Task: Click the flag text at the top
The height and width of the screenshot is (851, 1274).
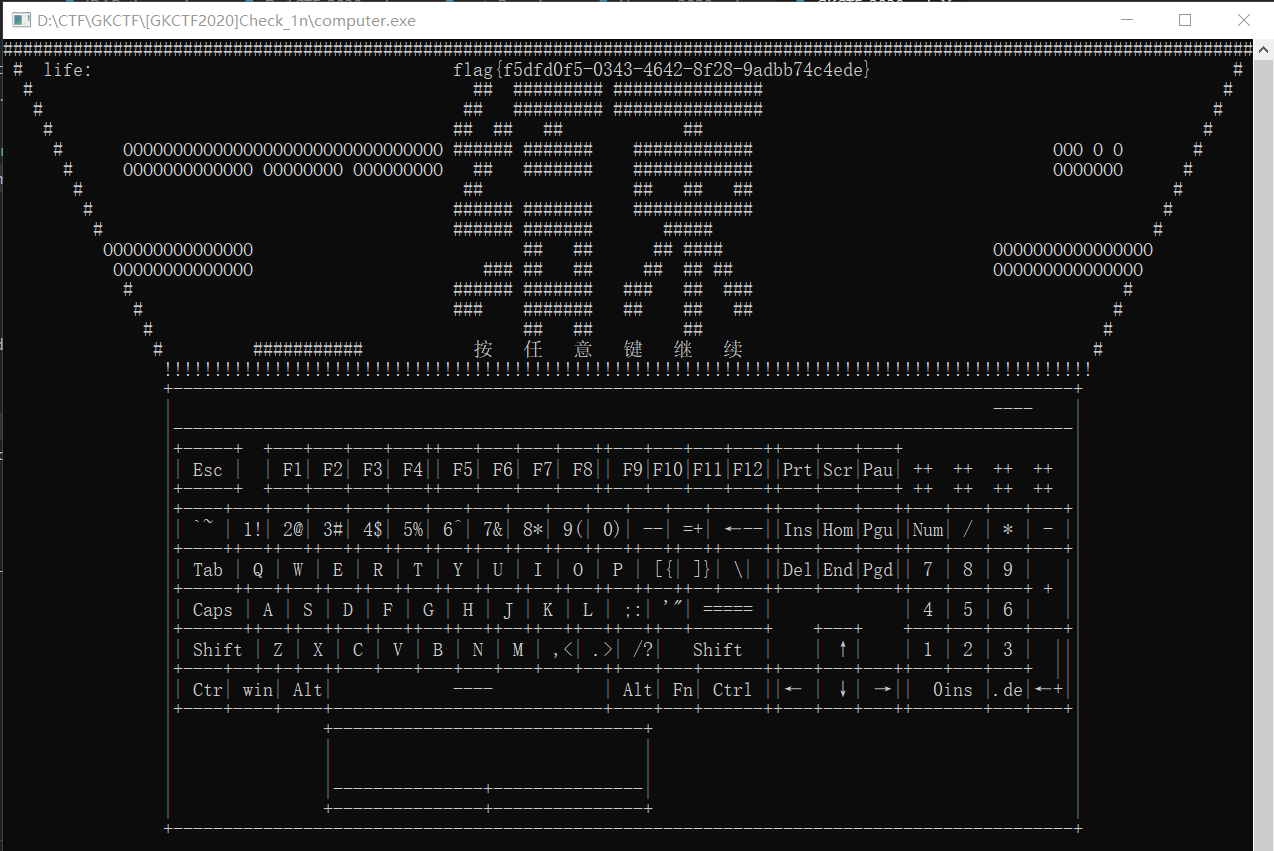Action: pos(661,70)
